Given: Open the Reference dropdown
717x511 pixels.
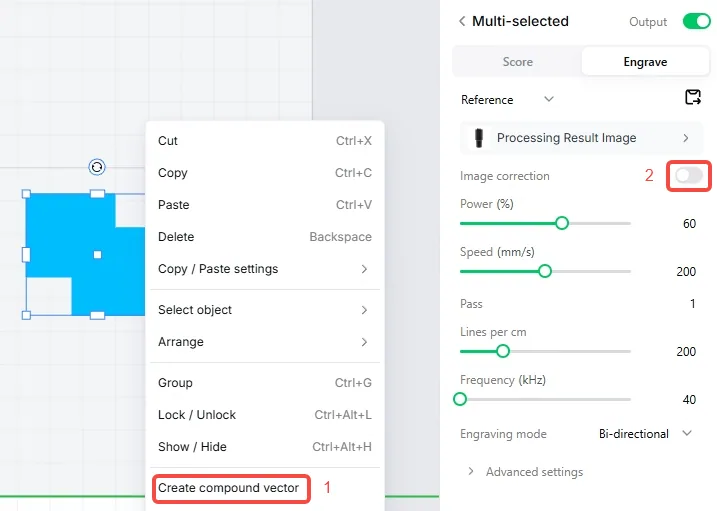Looking at the screenshot, I should pos(507,100).
